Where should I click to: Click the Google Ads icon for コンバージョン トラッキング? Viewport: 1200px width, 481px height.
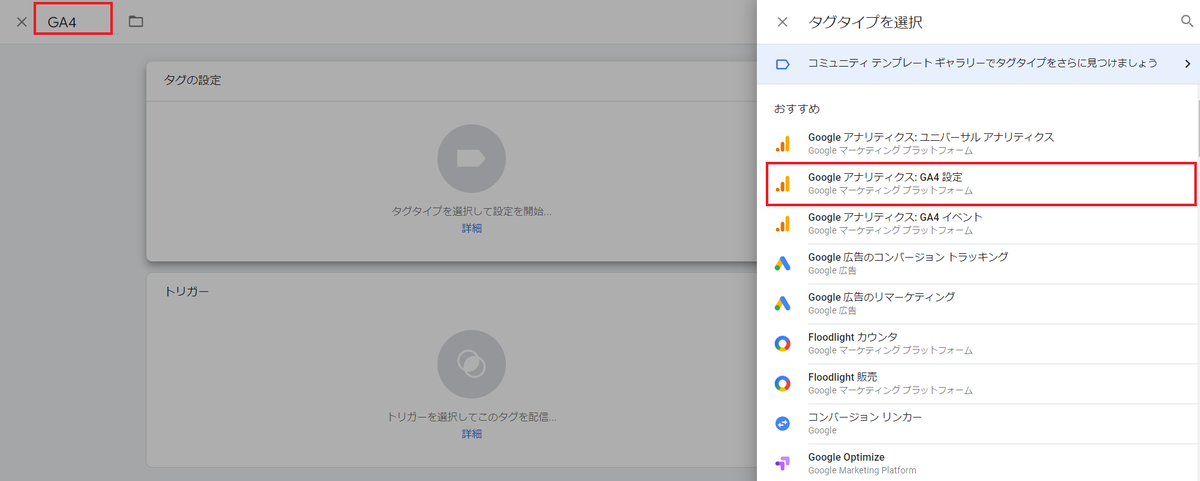783,263
